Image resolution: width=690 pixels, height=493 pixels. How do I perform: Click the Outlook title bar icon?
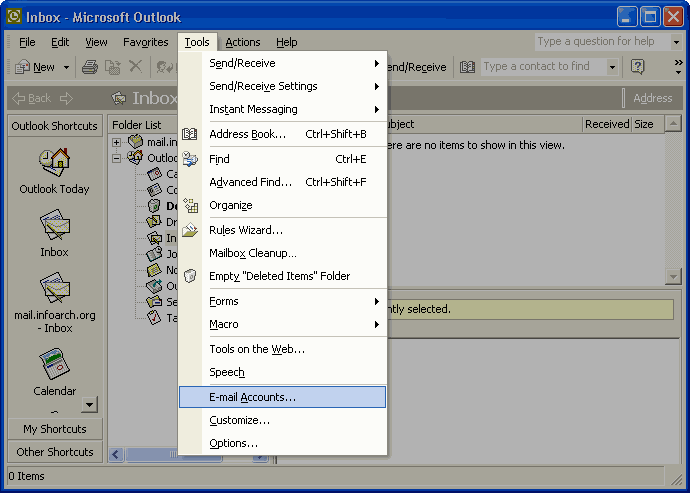(14, 16)
